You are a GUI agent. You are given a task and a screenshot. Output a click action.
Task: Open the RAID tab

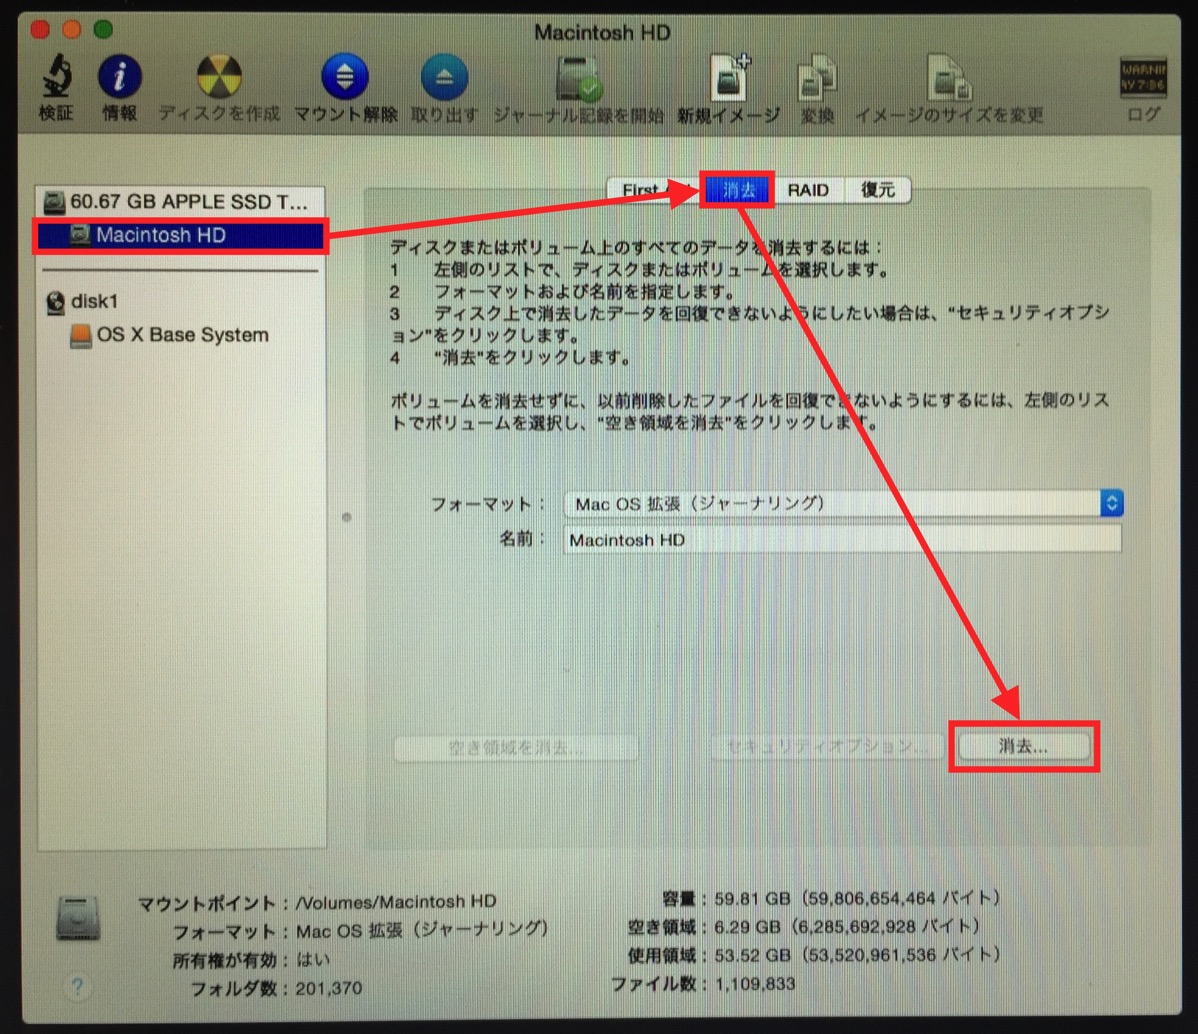coord(809,190)
